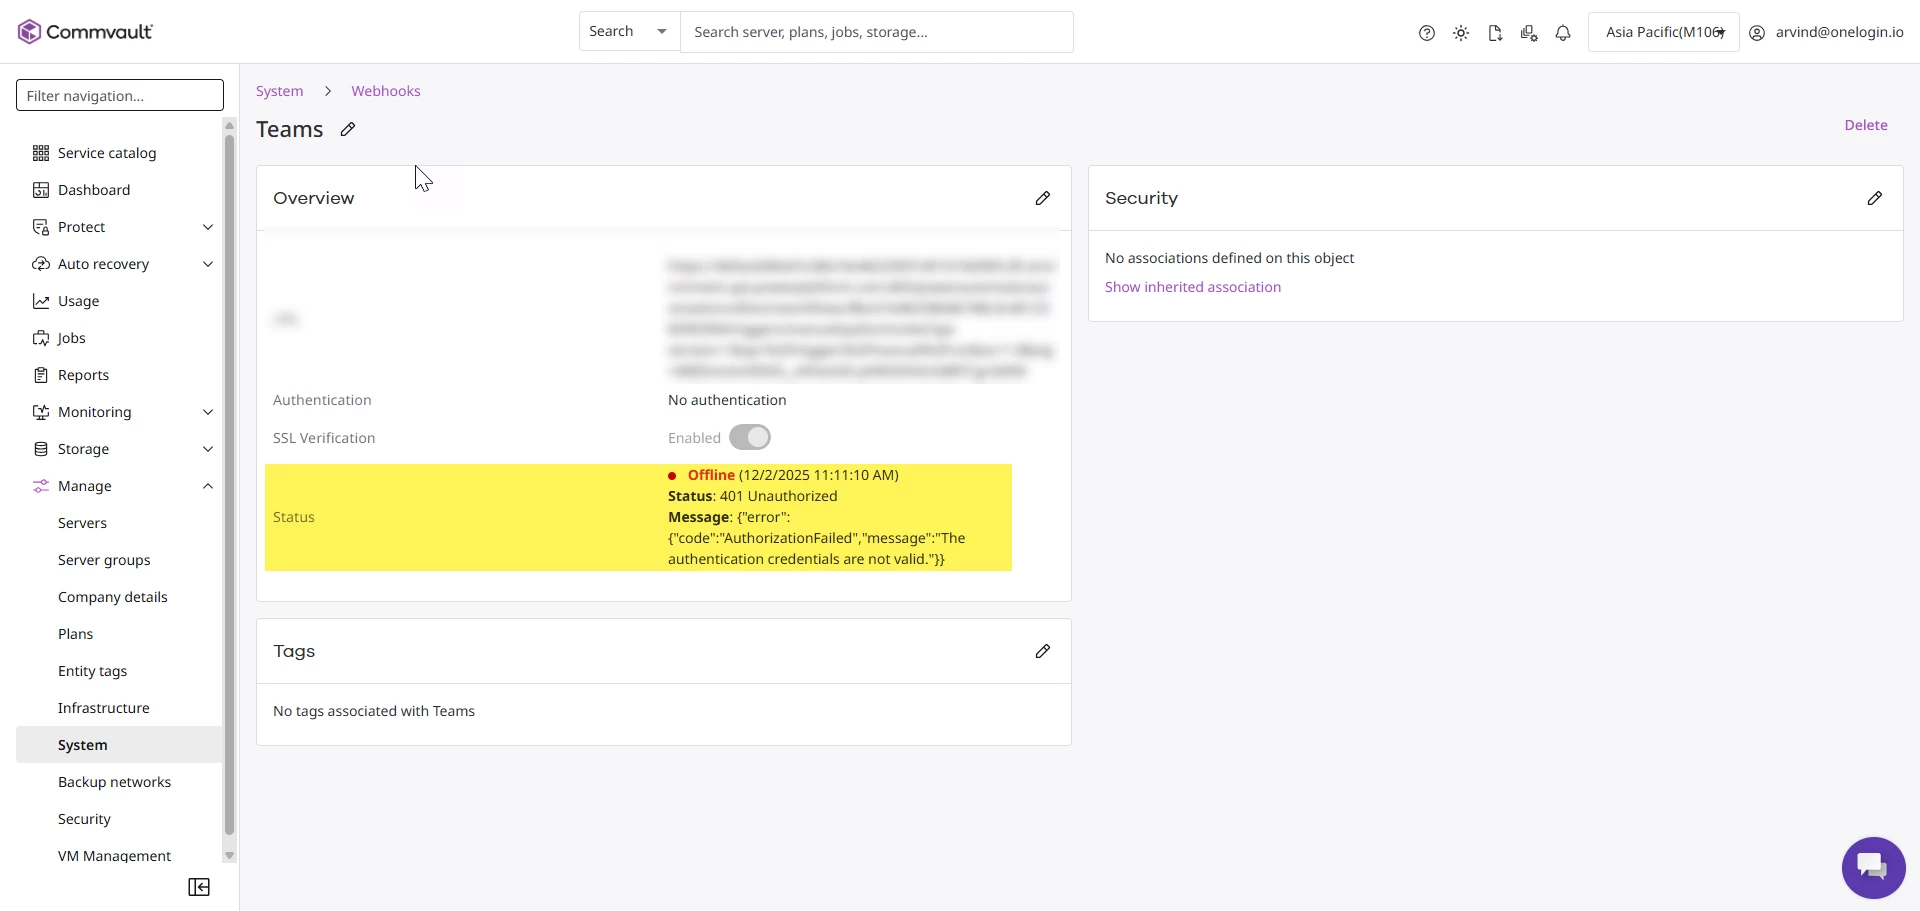The height and width of the screenshot is (911, 1920).
Task: Click the 'No authentication' value
Action: click(x=727, y=400)
